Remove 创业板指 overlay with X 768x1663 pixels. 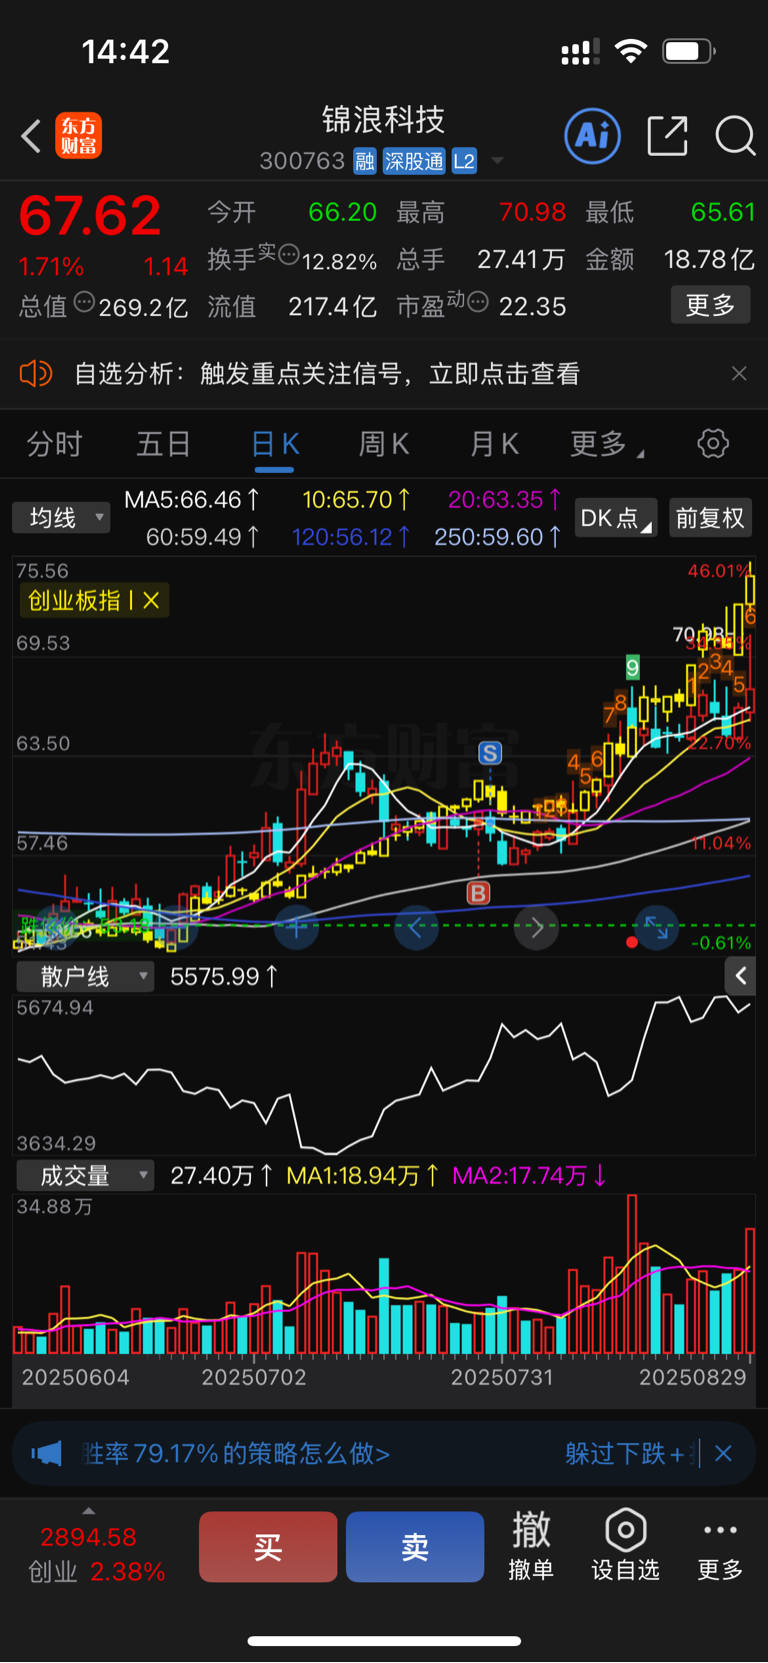click(151, 601)
